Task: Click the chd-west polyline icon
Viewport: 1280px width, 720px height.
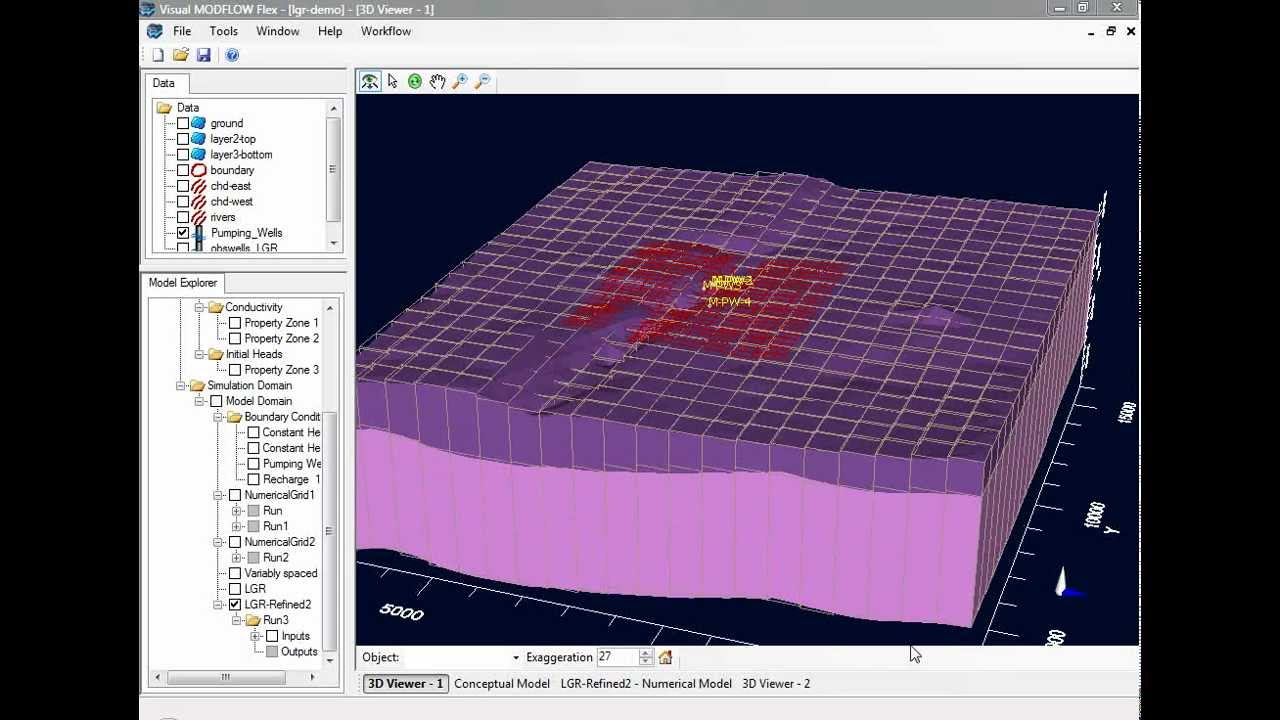Action: 198,201
